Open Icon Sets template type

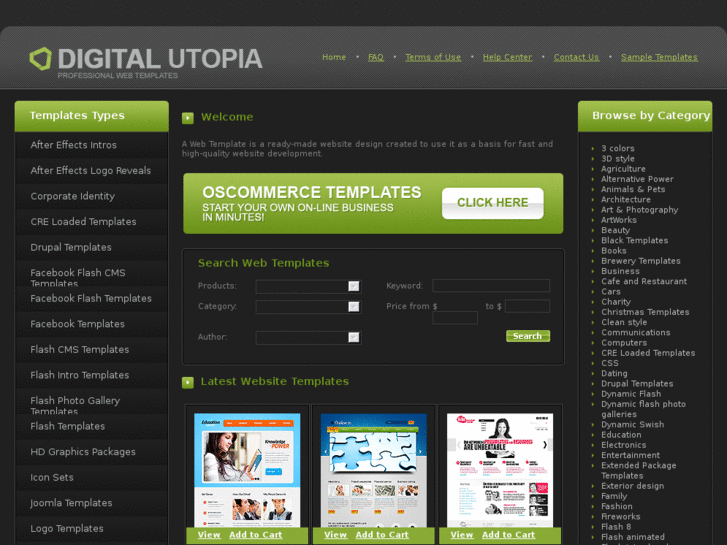(x=51, y=477)
